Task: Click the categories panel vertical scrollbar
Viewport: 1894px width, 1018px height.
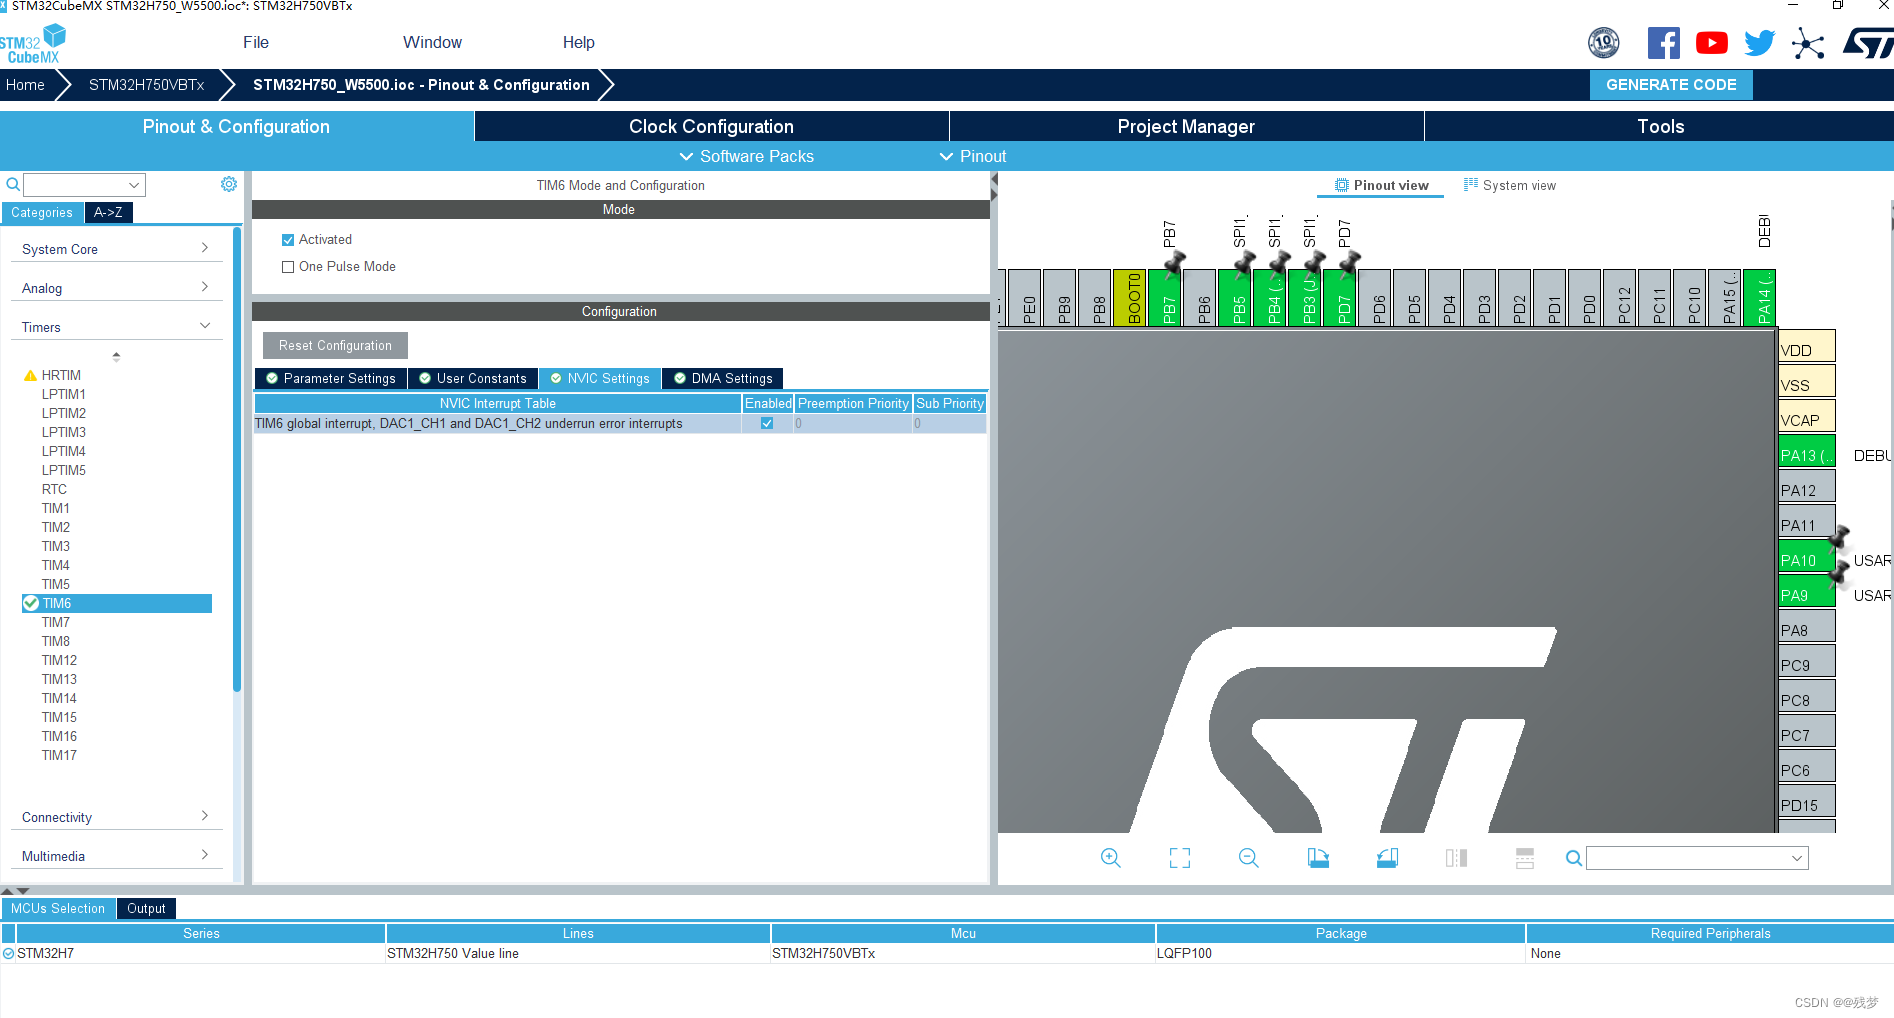Action: pyautogui.click(x=237, y=460)
